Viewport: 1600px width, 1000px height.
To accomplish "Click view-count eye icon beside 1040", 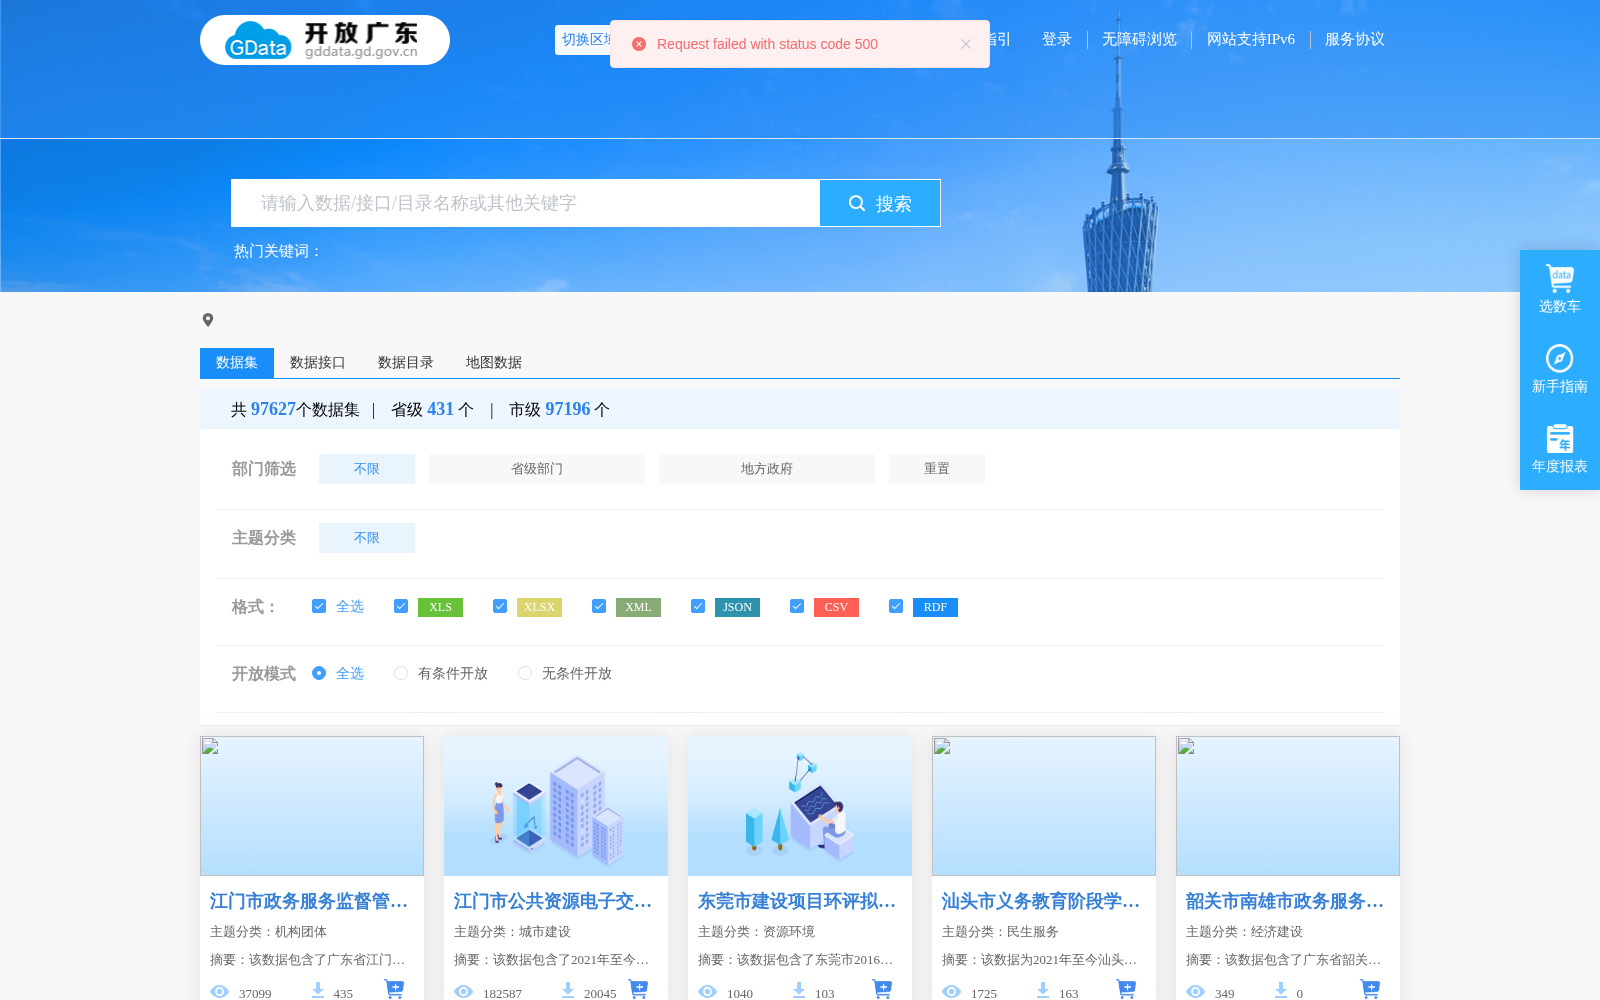I will (x=707, y=992).
